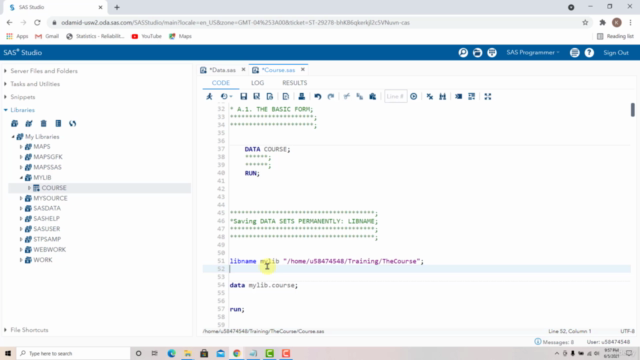Refresh the libraries list
Viewport: 640px width, 360px height.
click(73, 123)
